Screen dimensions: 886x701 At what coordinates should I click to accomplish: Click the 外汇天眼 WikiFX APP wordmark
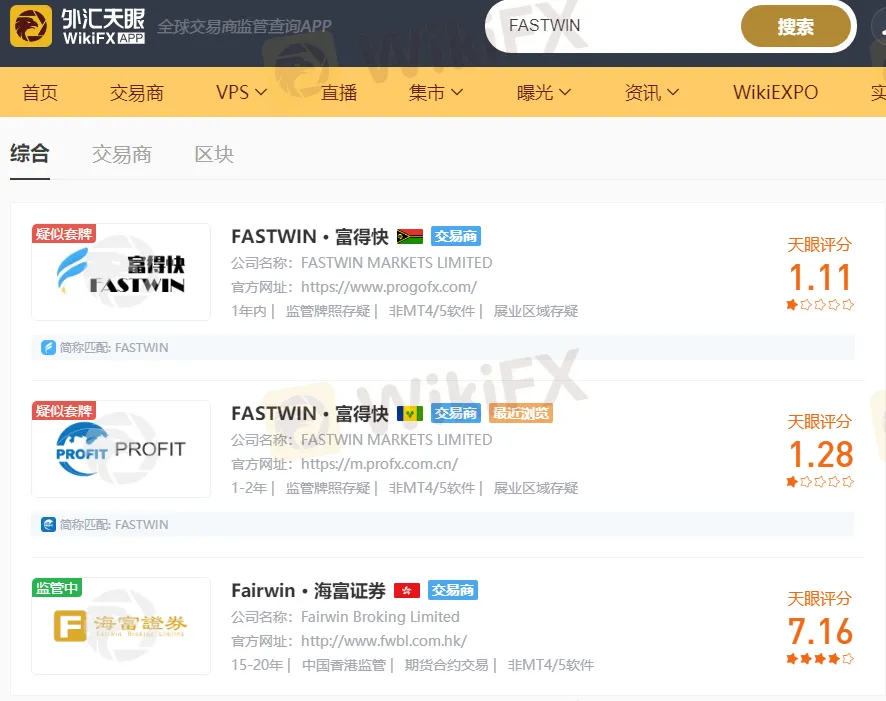[103, 26]
